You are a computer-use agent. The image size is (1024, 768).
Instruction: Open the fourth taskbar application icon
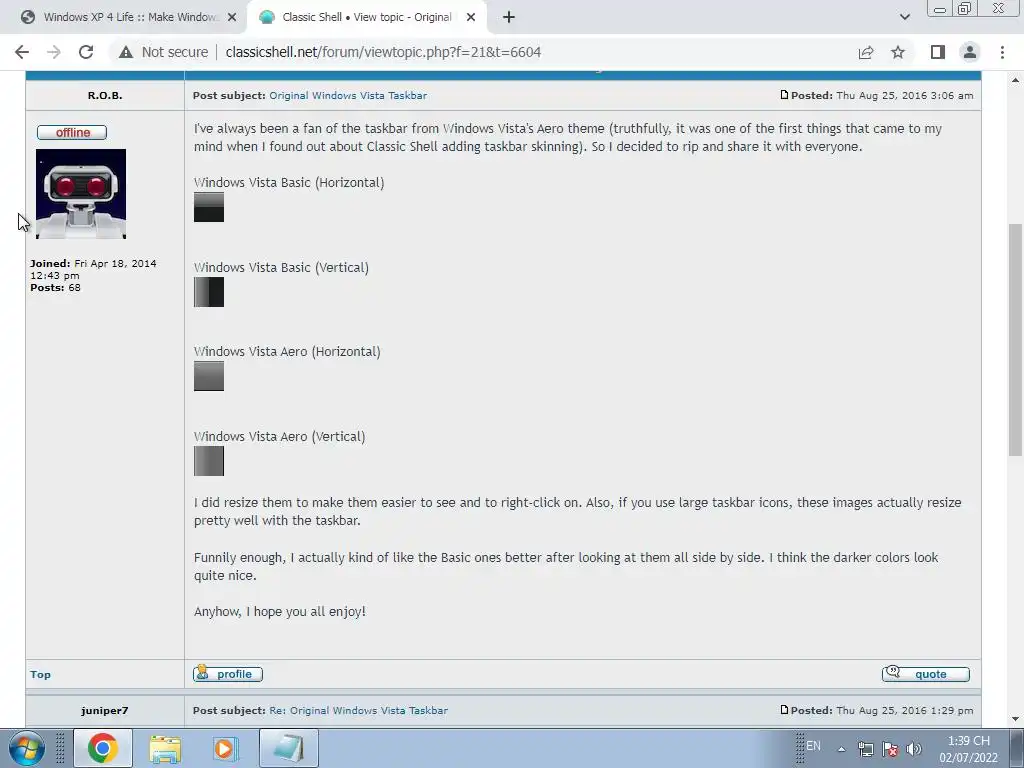coord(289,748)
